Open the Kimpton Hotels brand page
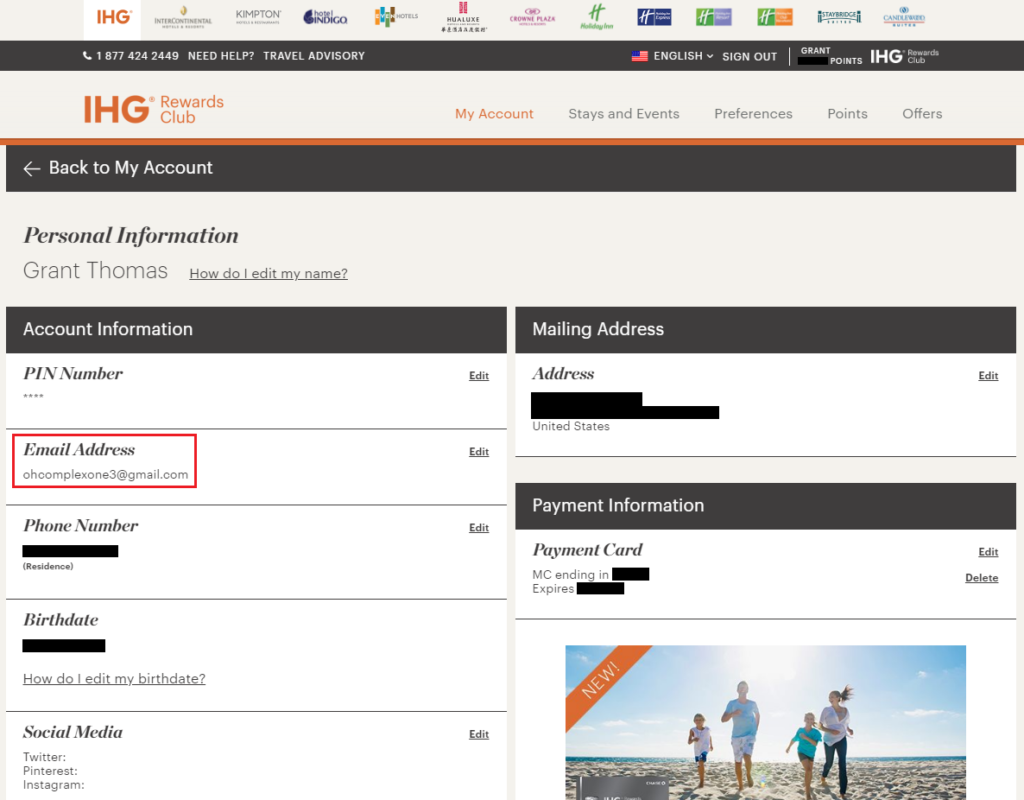Image resolution: width=1024 pixels, height=800 pixels. (x=258, y=17)
